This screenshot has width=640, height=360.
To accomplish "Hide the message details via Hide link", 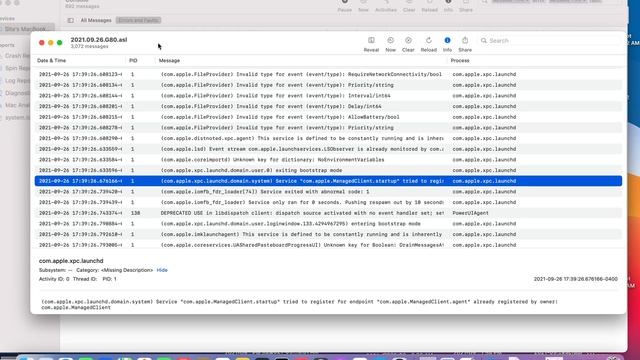I will click(x=162, y=270).
